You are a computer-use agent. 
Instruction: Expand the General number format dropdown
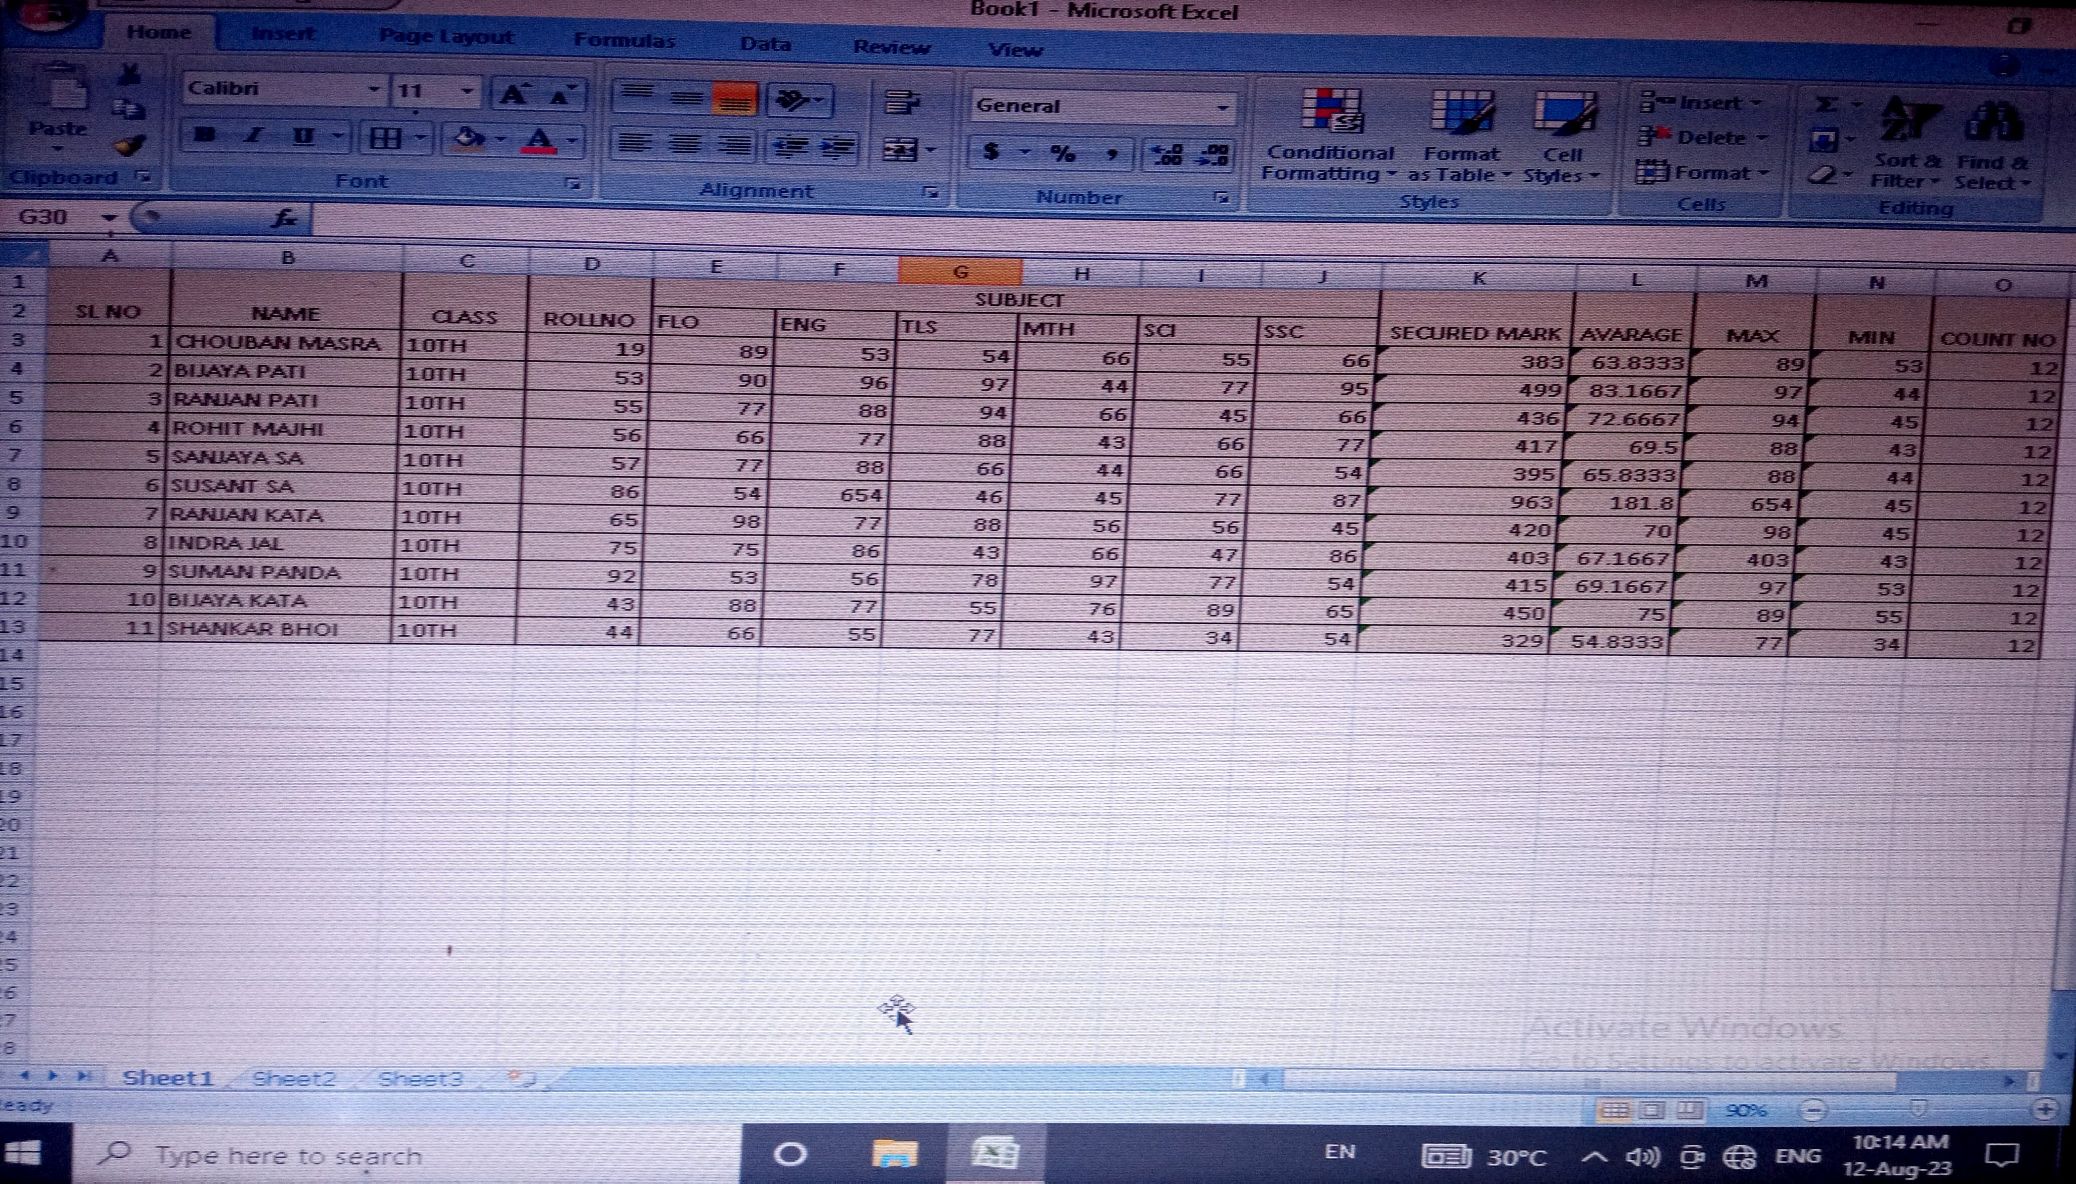(1222, 107)
